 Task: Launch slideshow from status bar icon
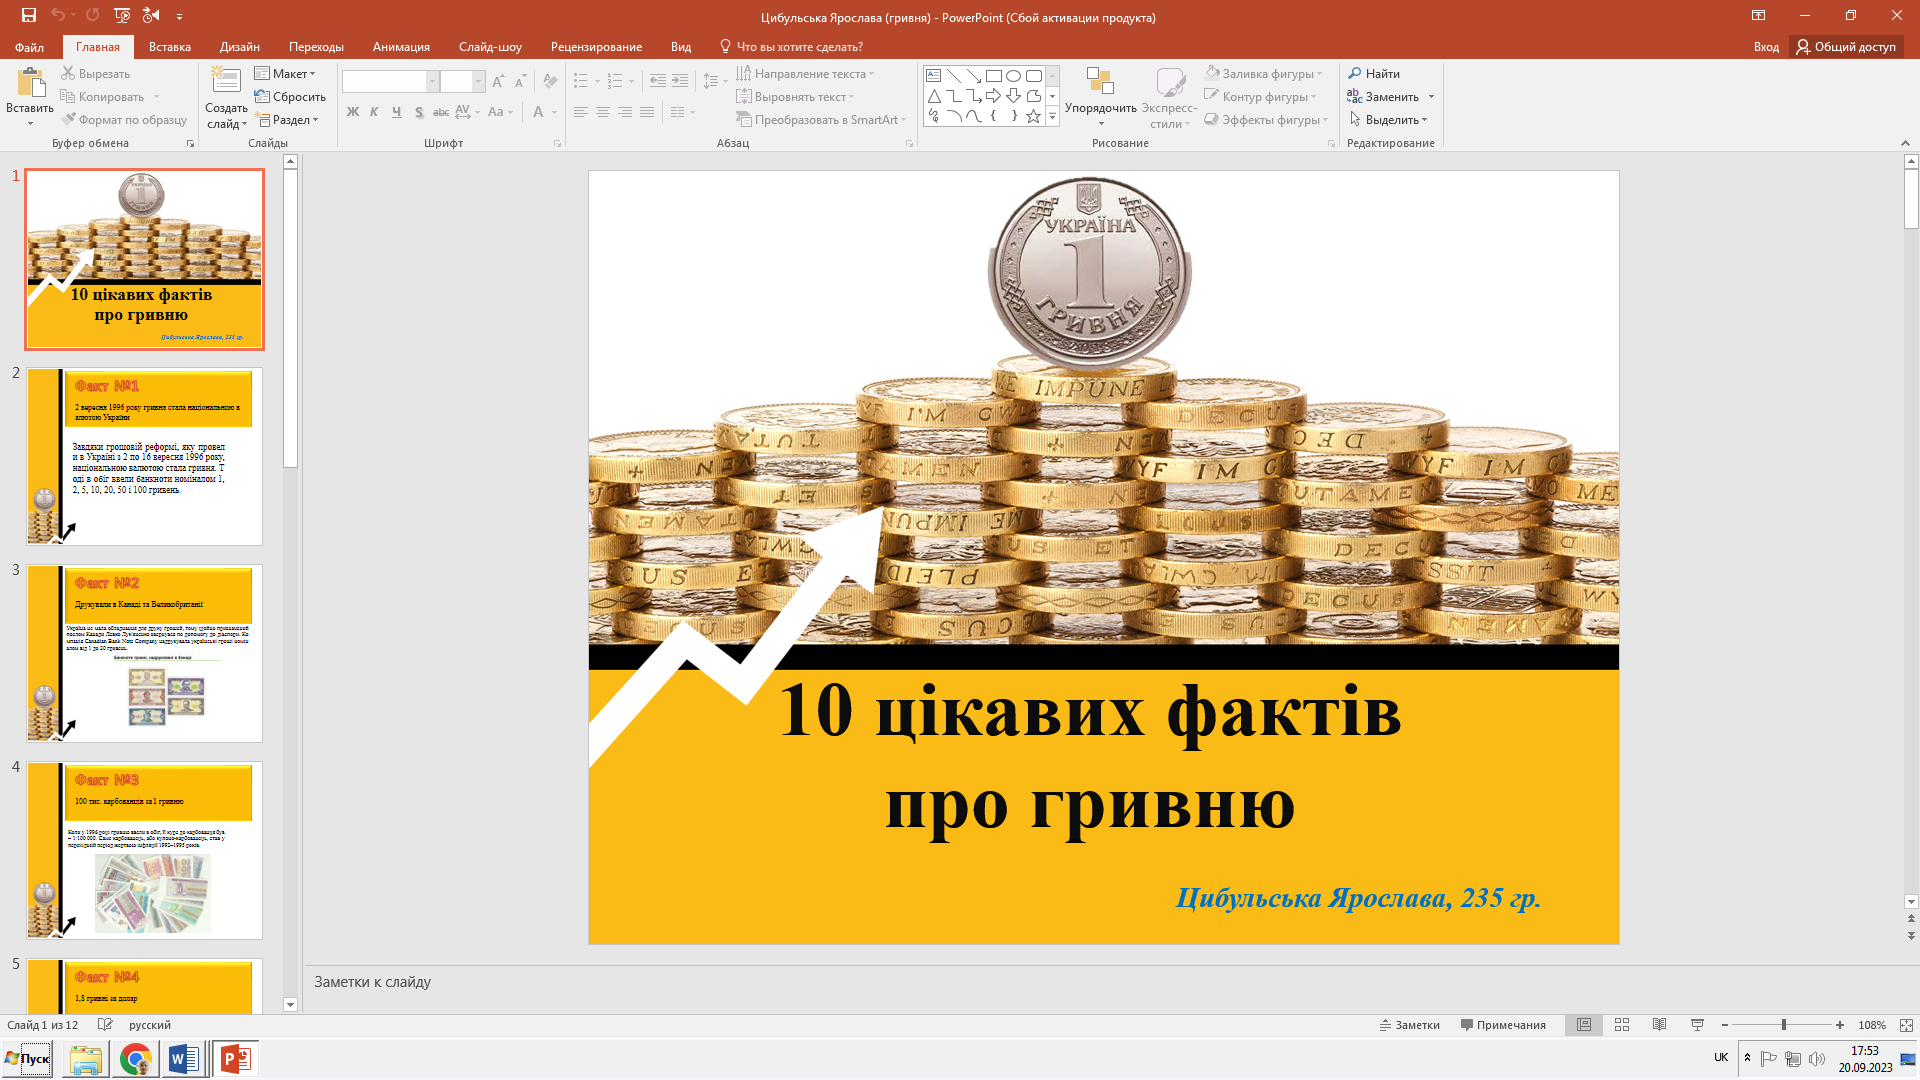pos(1697,1025)
